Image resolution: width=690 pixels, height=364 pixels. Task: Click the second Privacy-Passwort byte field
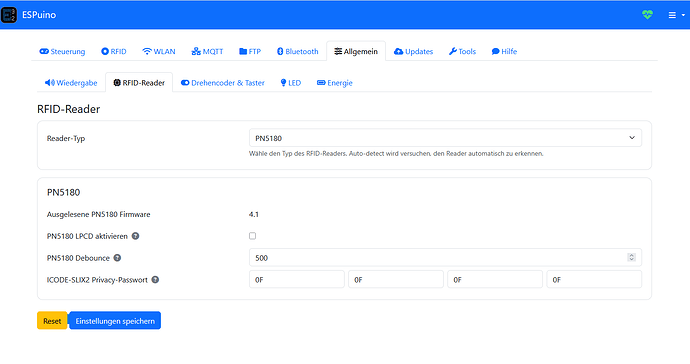click(396, 279)
